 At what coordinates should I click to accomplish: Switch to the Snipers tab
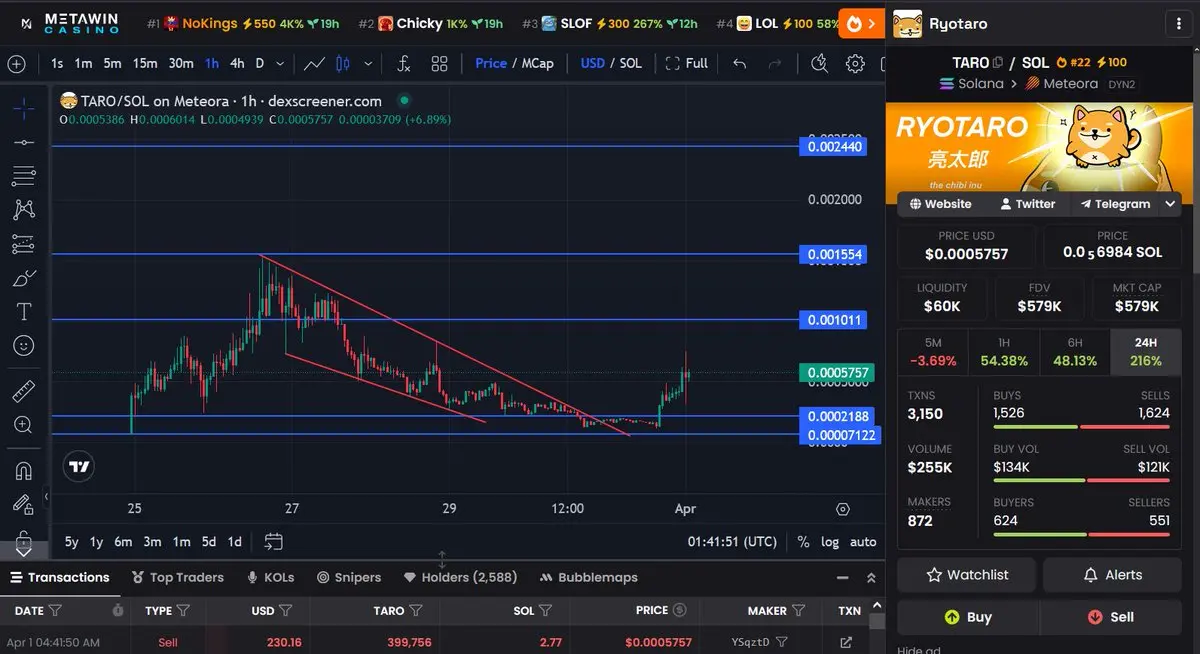349,577
